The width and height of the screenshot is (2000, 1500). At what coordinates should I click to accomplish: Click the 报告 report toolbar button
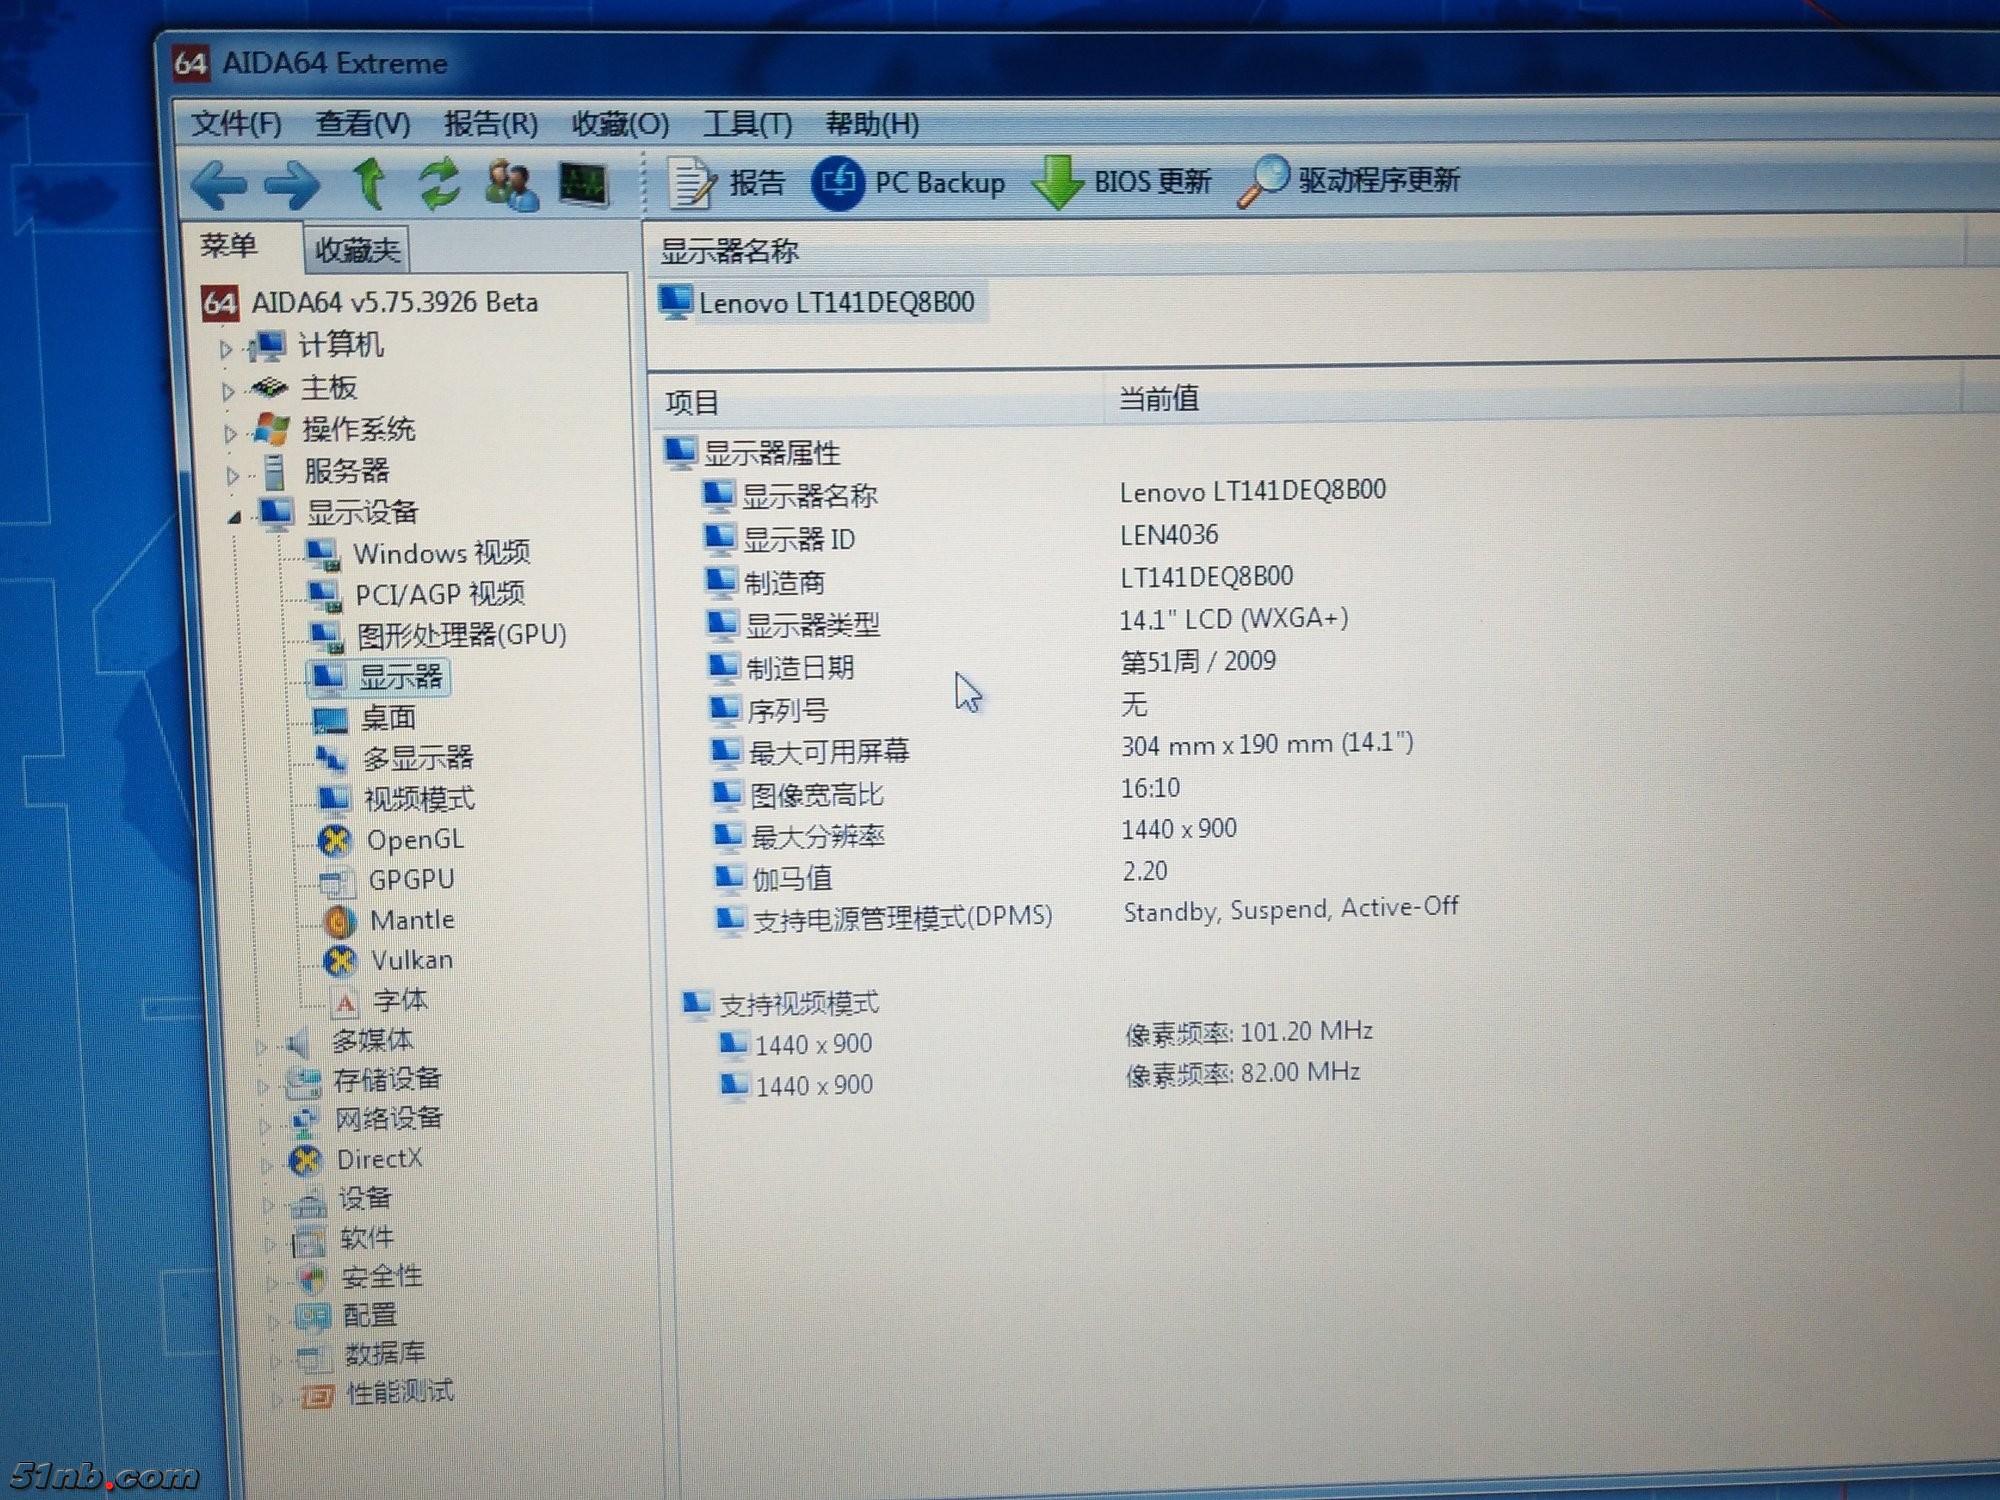coord(727,183)
